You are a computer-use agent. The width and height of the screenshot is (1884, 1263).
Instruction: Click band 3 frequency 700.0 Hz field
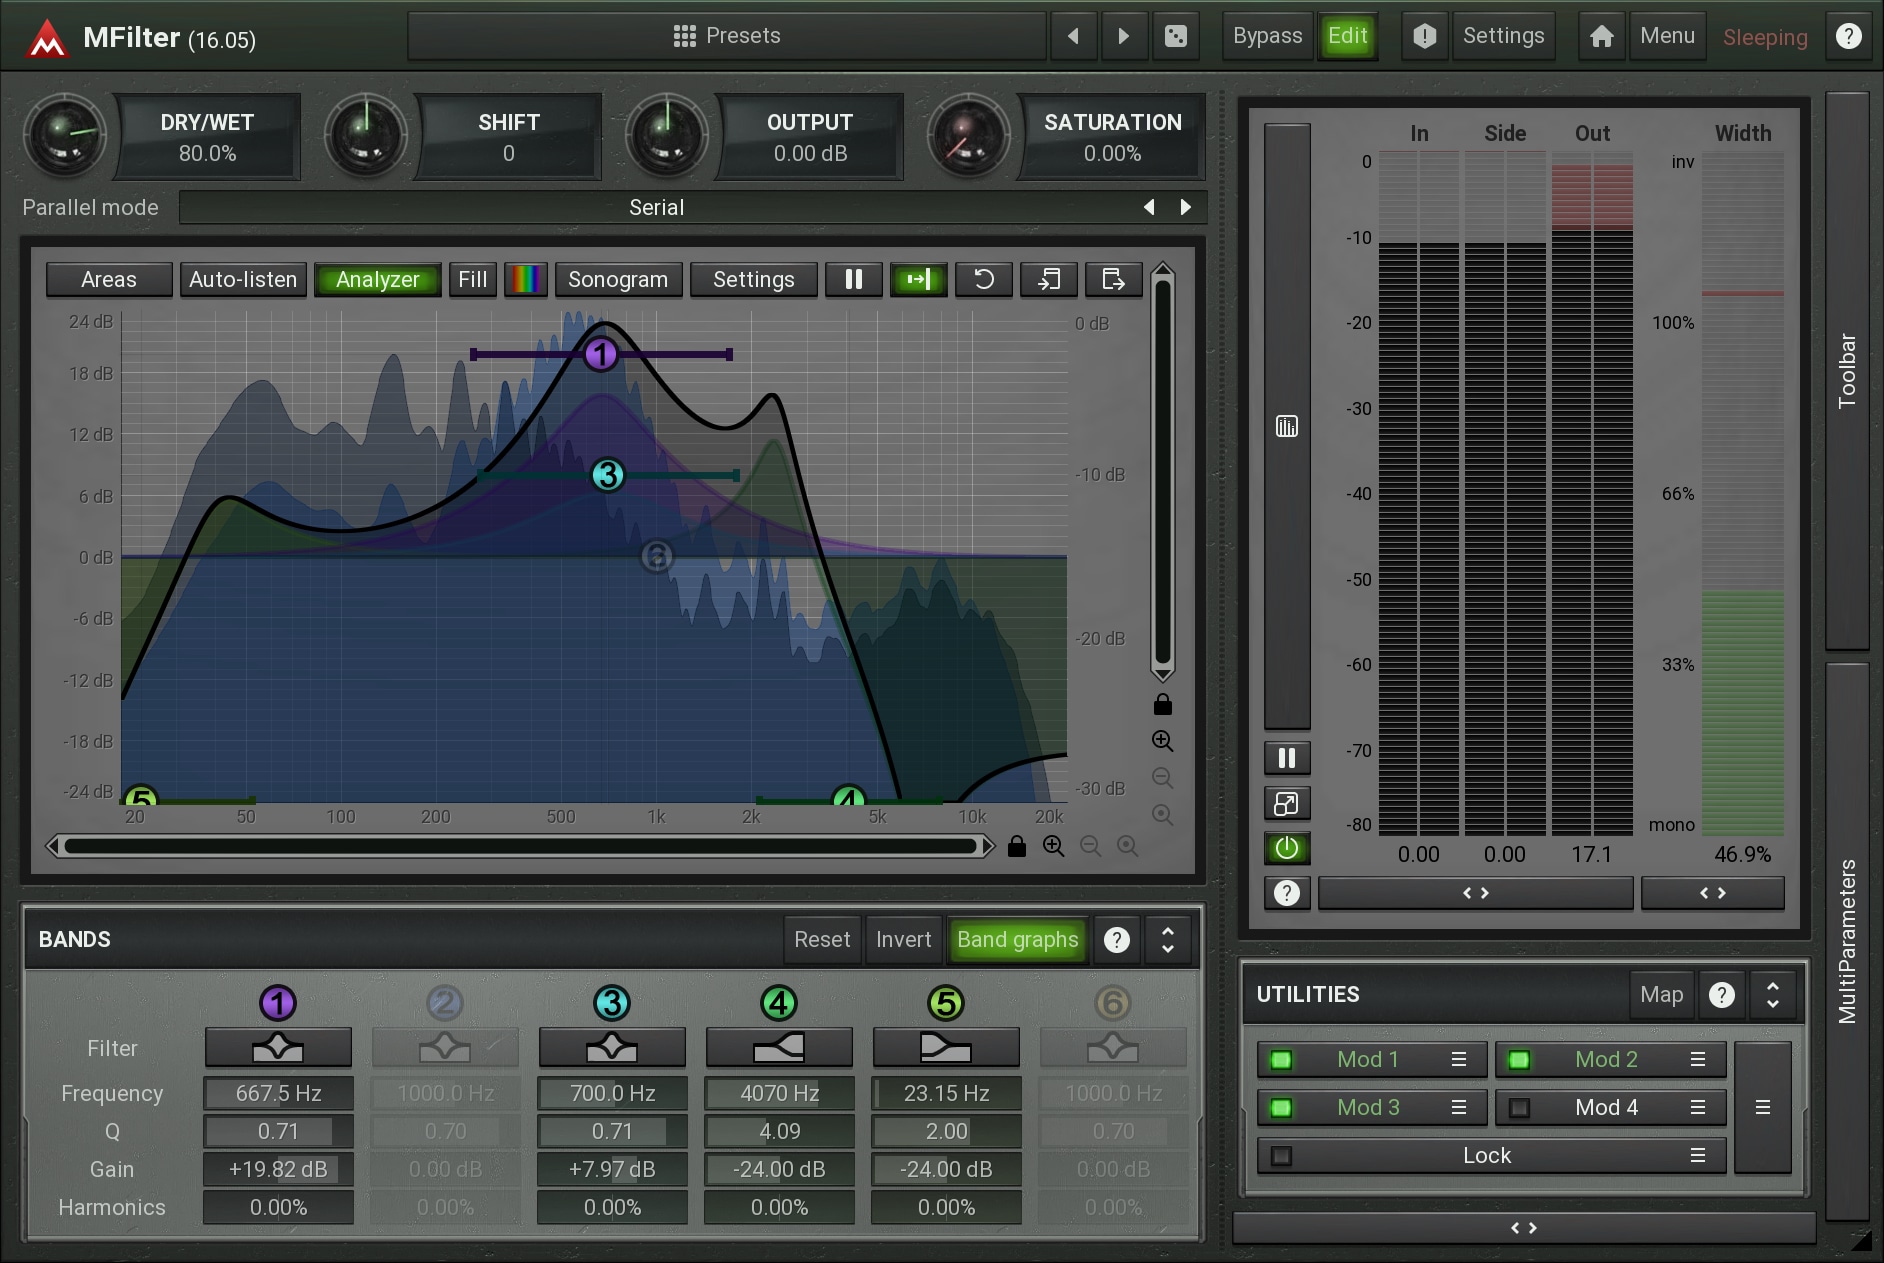click(x=612, y=1093)
